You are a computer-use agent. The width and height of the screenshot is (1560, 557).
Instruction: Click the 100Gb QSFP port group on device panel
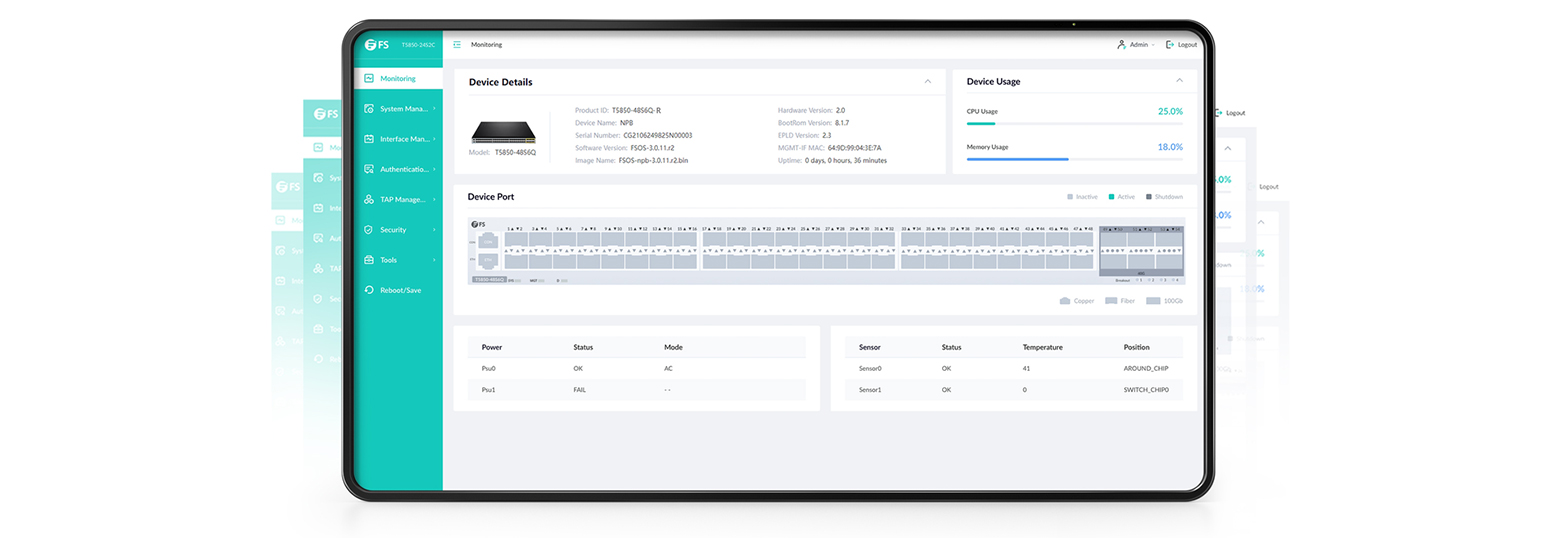(x=1141, y=250)
